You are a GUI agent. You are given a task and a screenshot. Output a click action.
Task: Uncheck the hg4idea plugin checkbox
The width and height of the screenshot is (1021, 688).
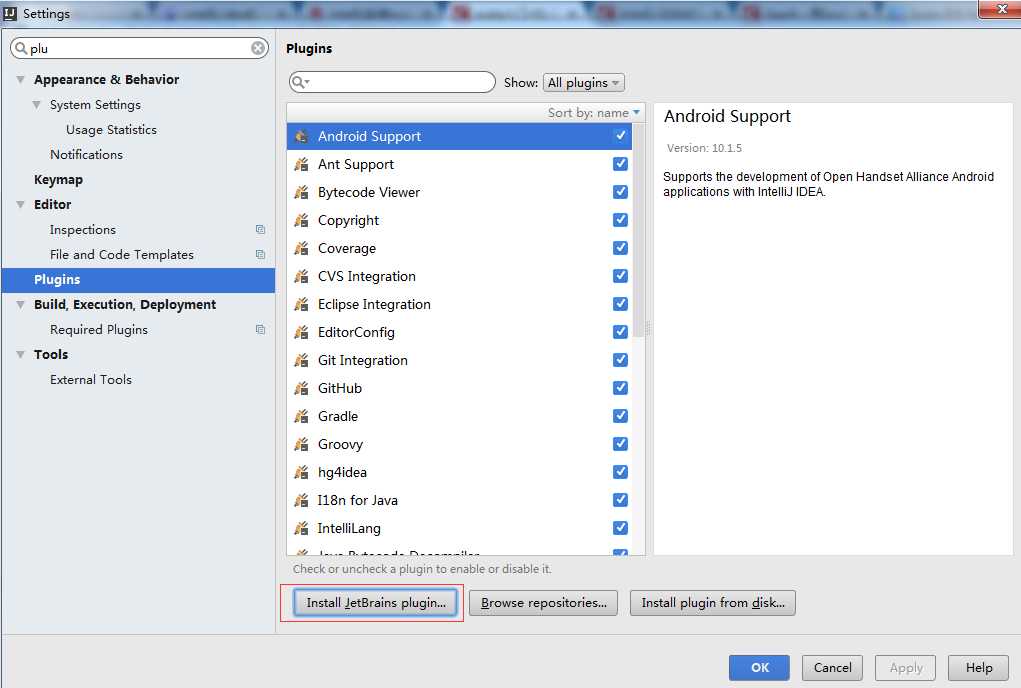(x=621, y=471)
